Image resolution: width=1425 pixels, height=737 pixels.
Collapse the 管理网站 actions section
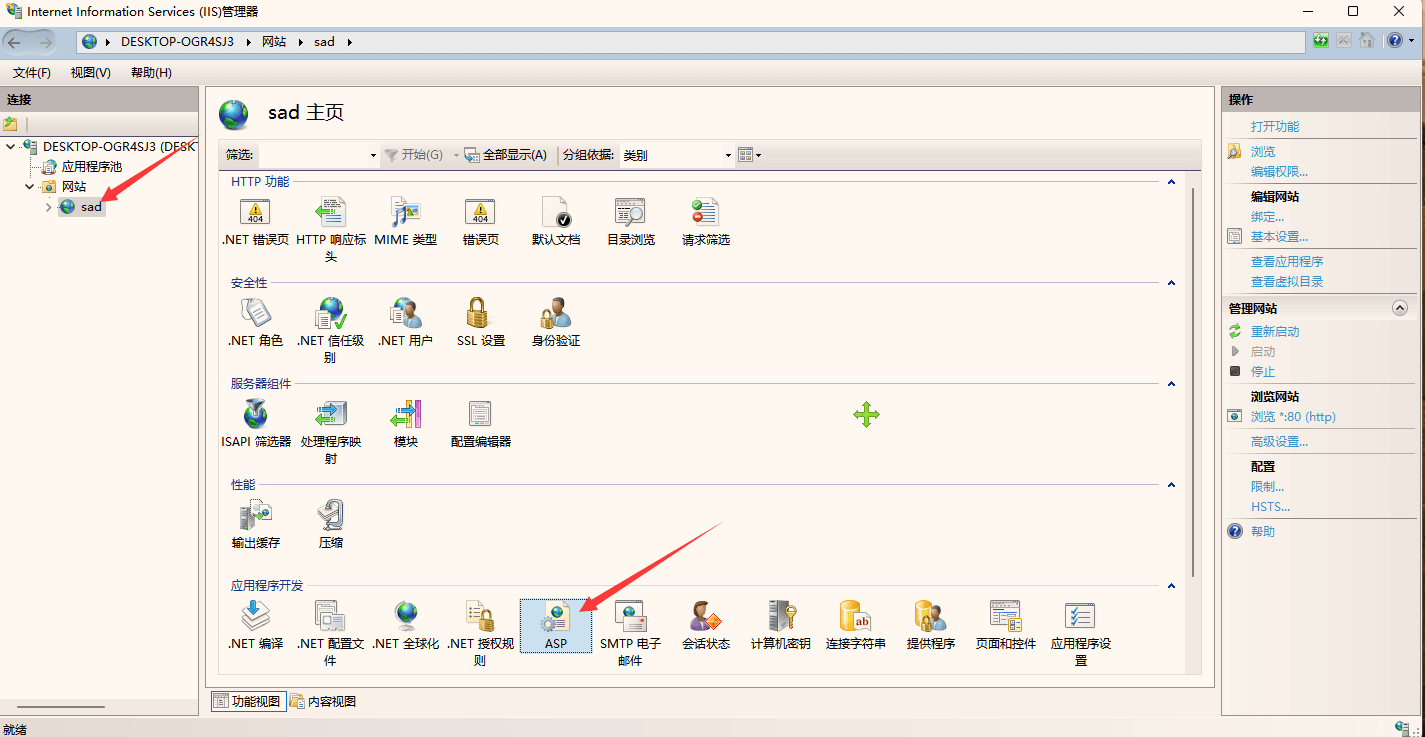tap(1400, 309)
